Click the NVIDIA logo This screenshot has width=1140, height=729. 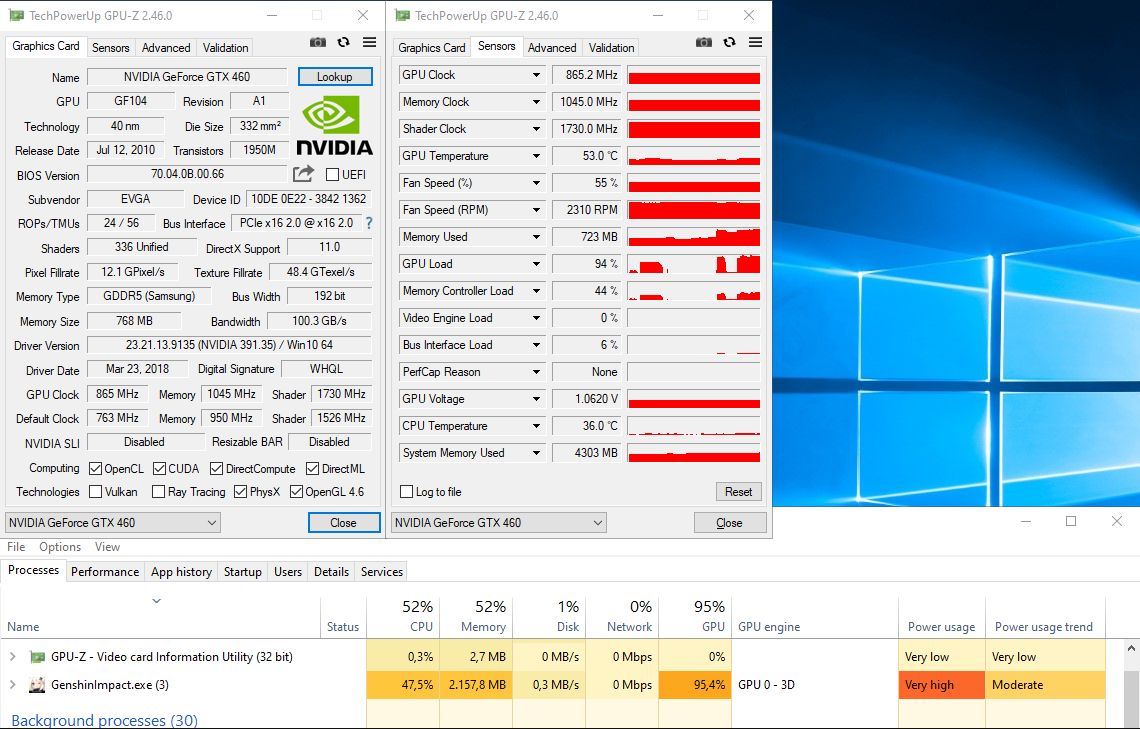(334, 126)
